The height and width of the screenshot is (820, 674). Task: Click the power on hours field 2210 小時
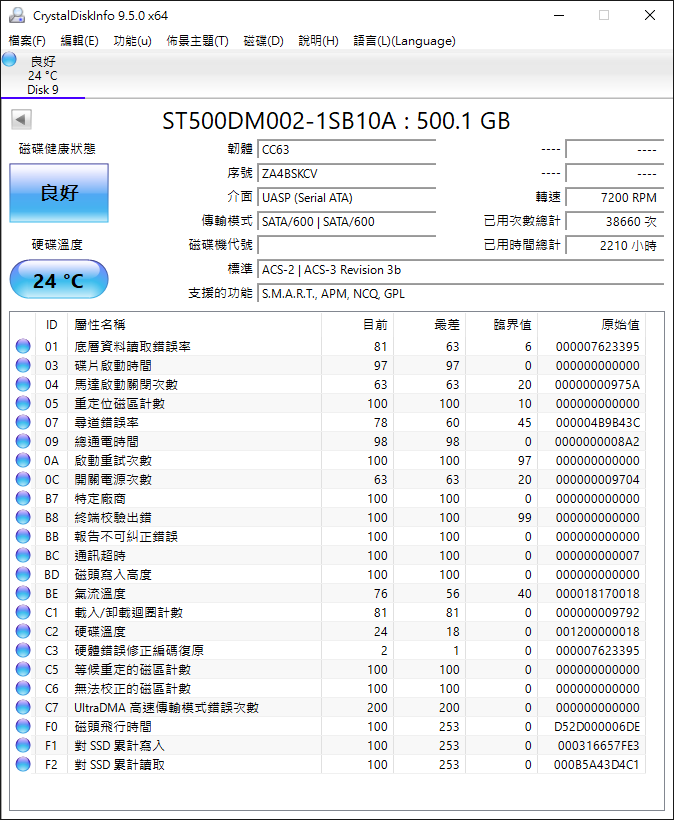pyautogui.click(x=615, y=245)
